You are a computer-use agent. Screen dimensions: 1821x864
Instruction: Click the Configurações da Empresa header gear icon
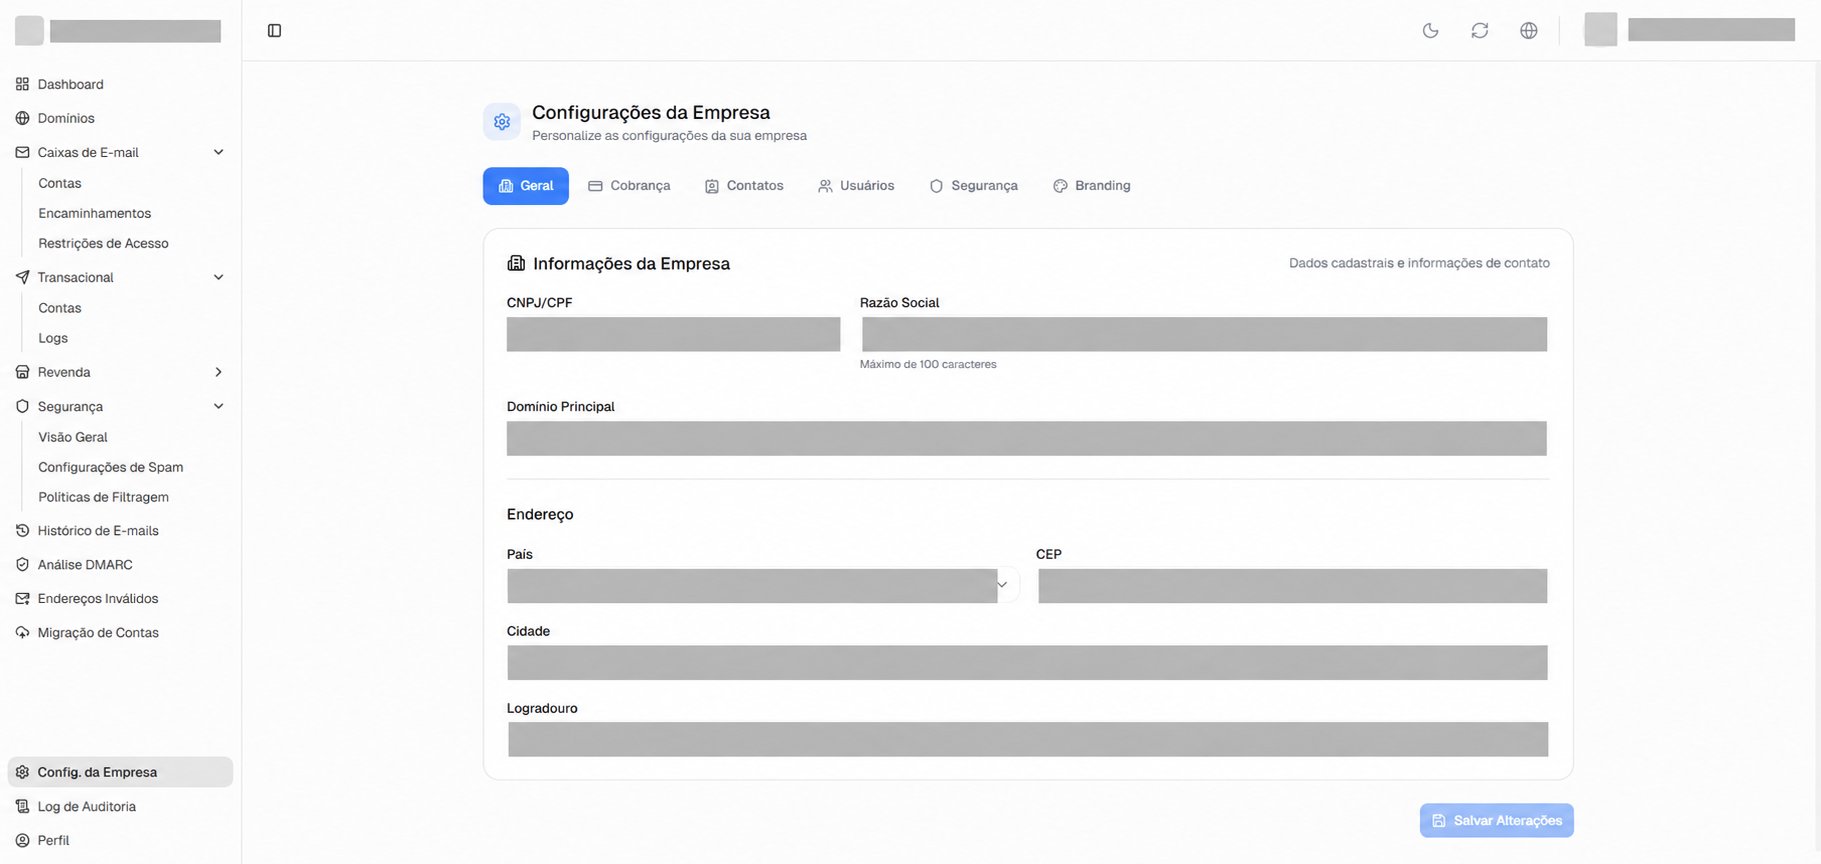pos(502,121)
